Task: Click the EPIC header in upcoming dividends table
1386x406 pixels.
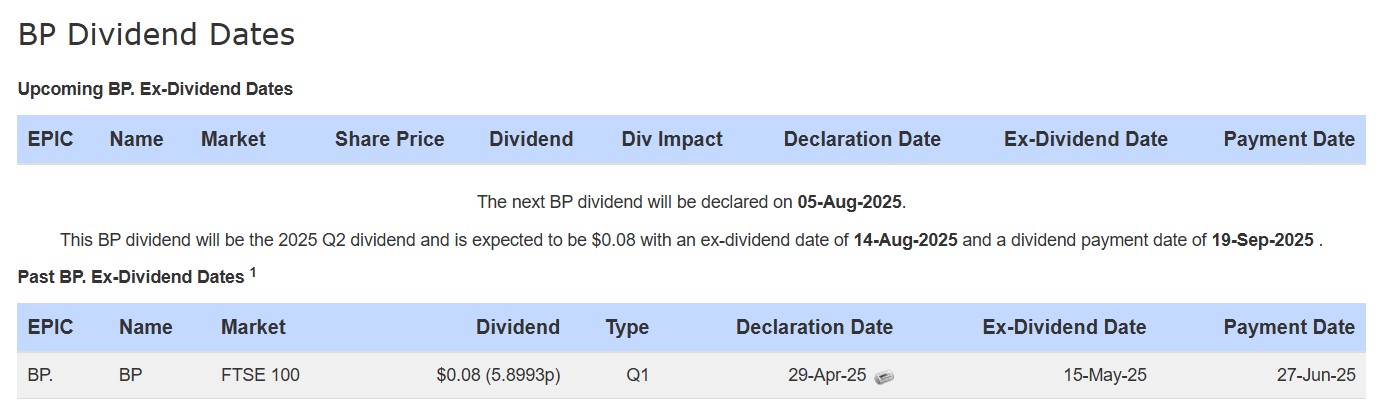Action: (x=51, y=139)
